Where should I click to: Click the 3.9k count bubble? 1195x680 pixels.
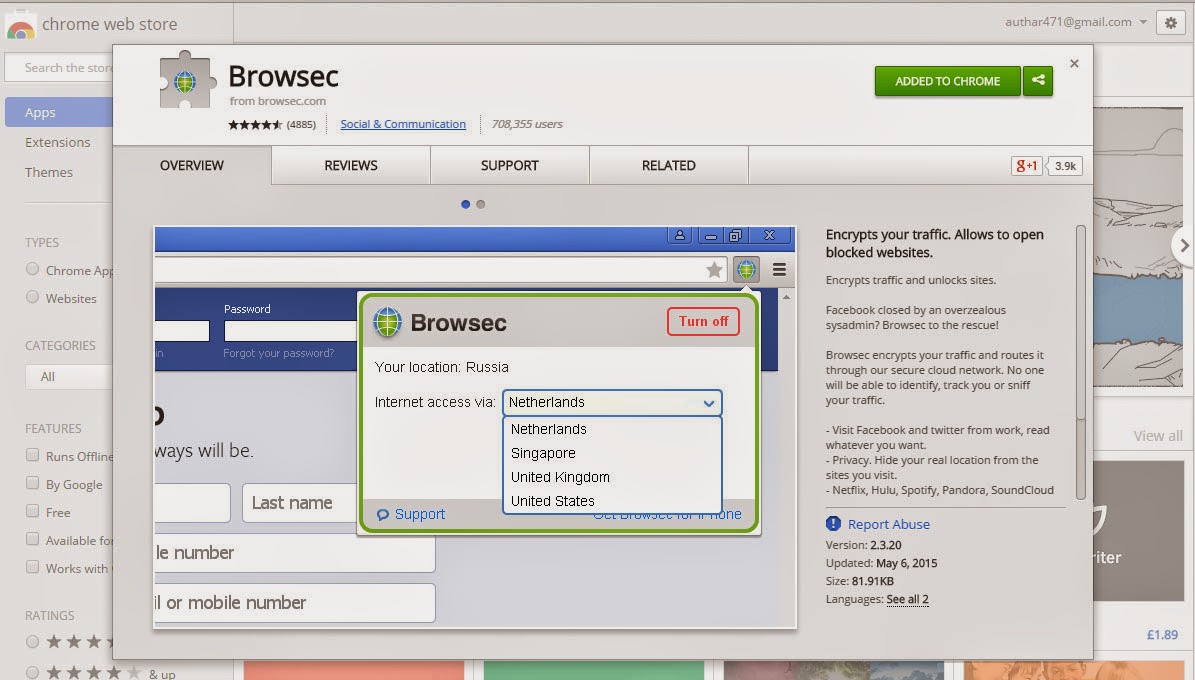click(x=1065, y=165)
